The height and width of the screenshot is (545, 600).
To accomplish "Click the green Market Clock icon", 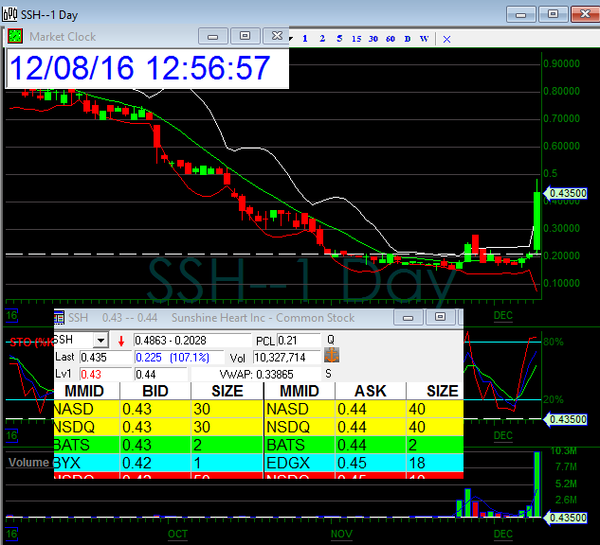I will pyautogui.click(x=16, y=36).
